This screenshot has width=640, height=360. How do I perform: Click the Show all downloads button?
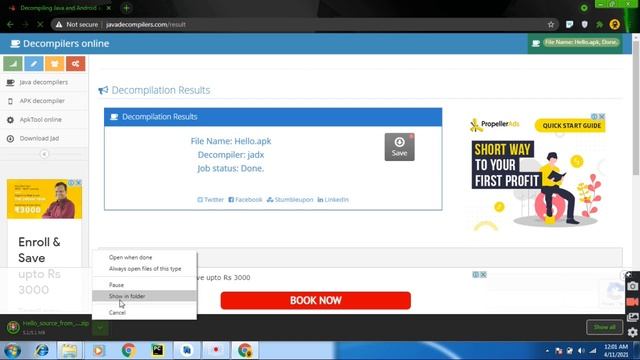[604, 327]
